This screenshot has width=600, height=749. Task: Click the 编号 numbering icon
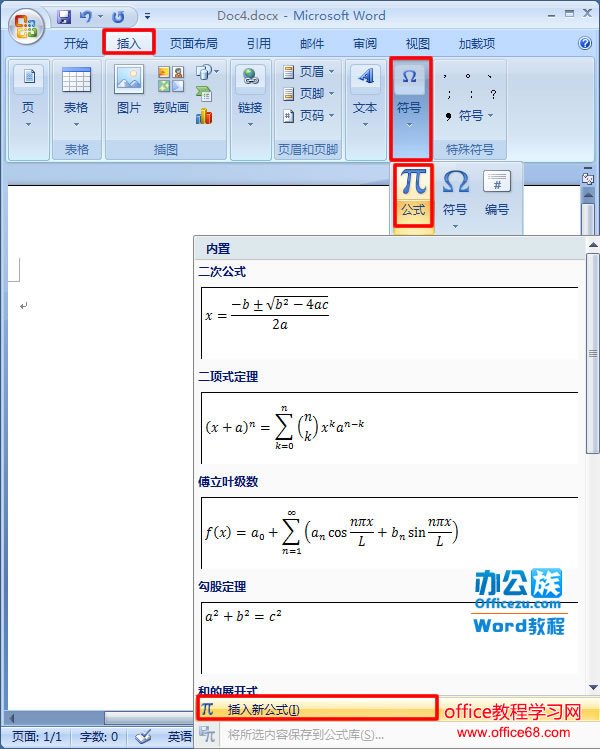point(497,193)
